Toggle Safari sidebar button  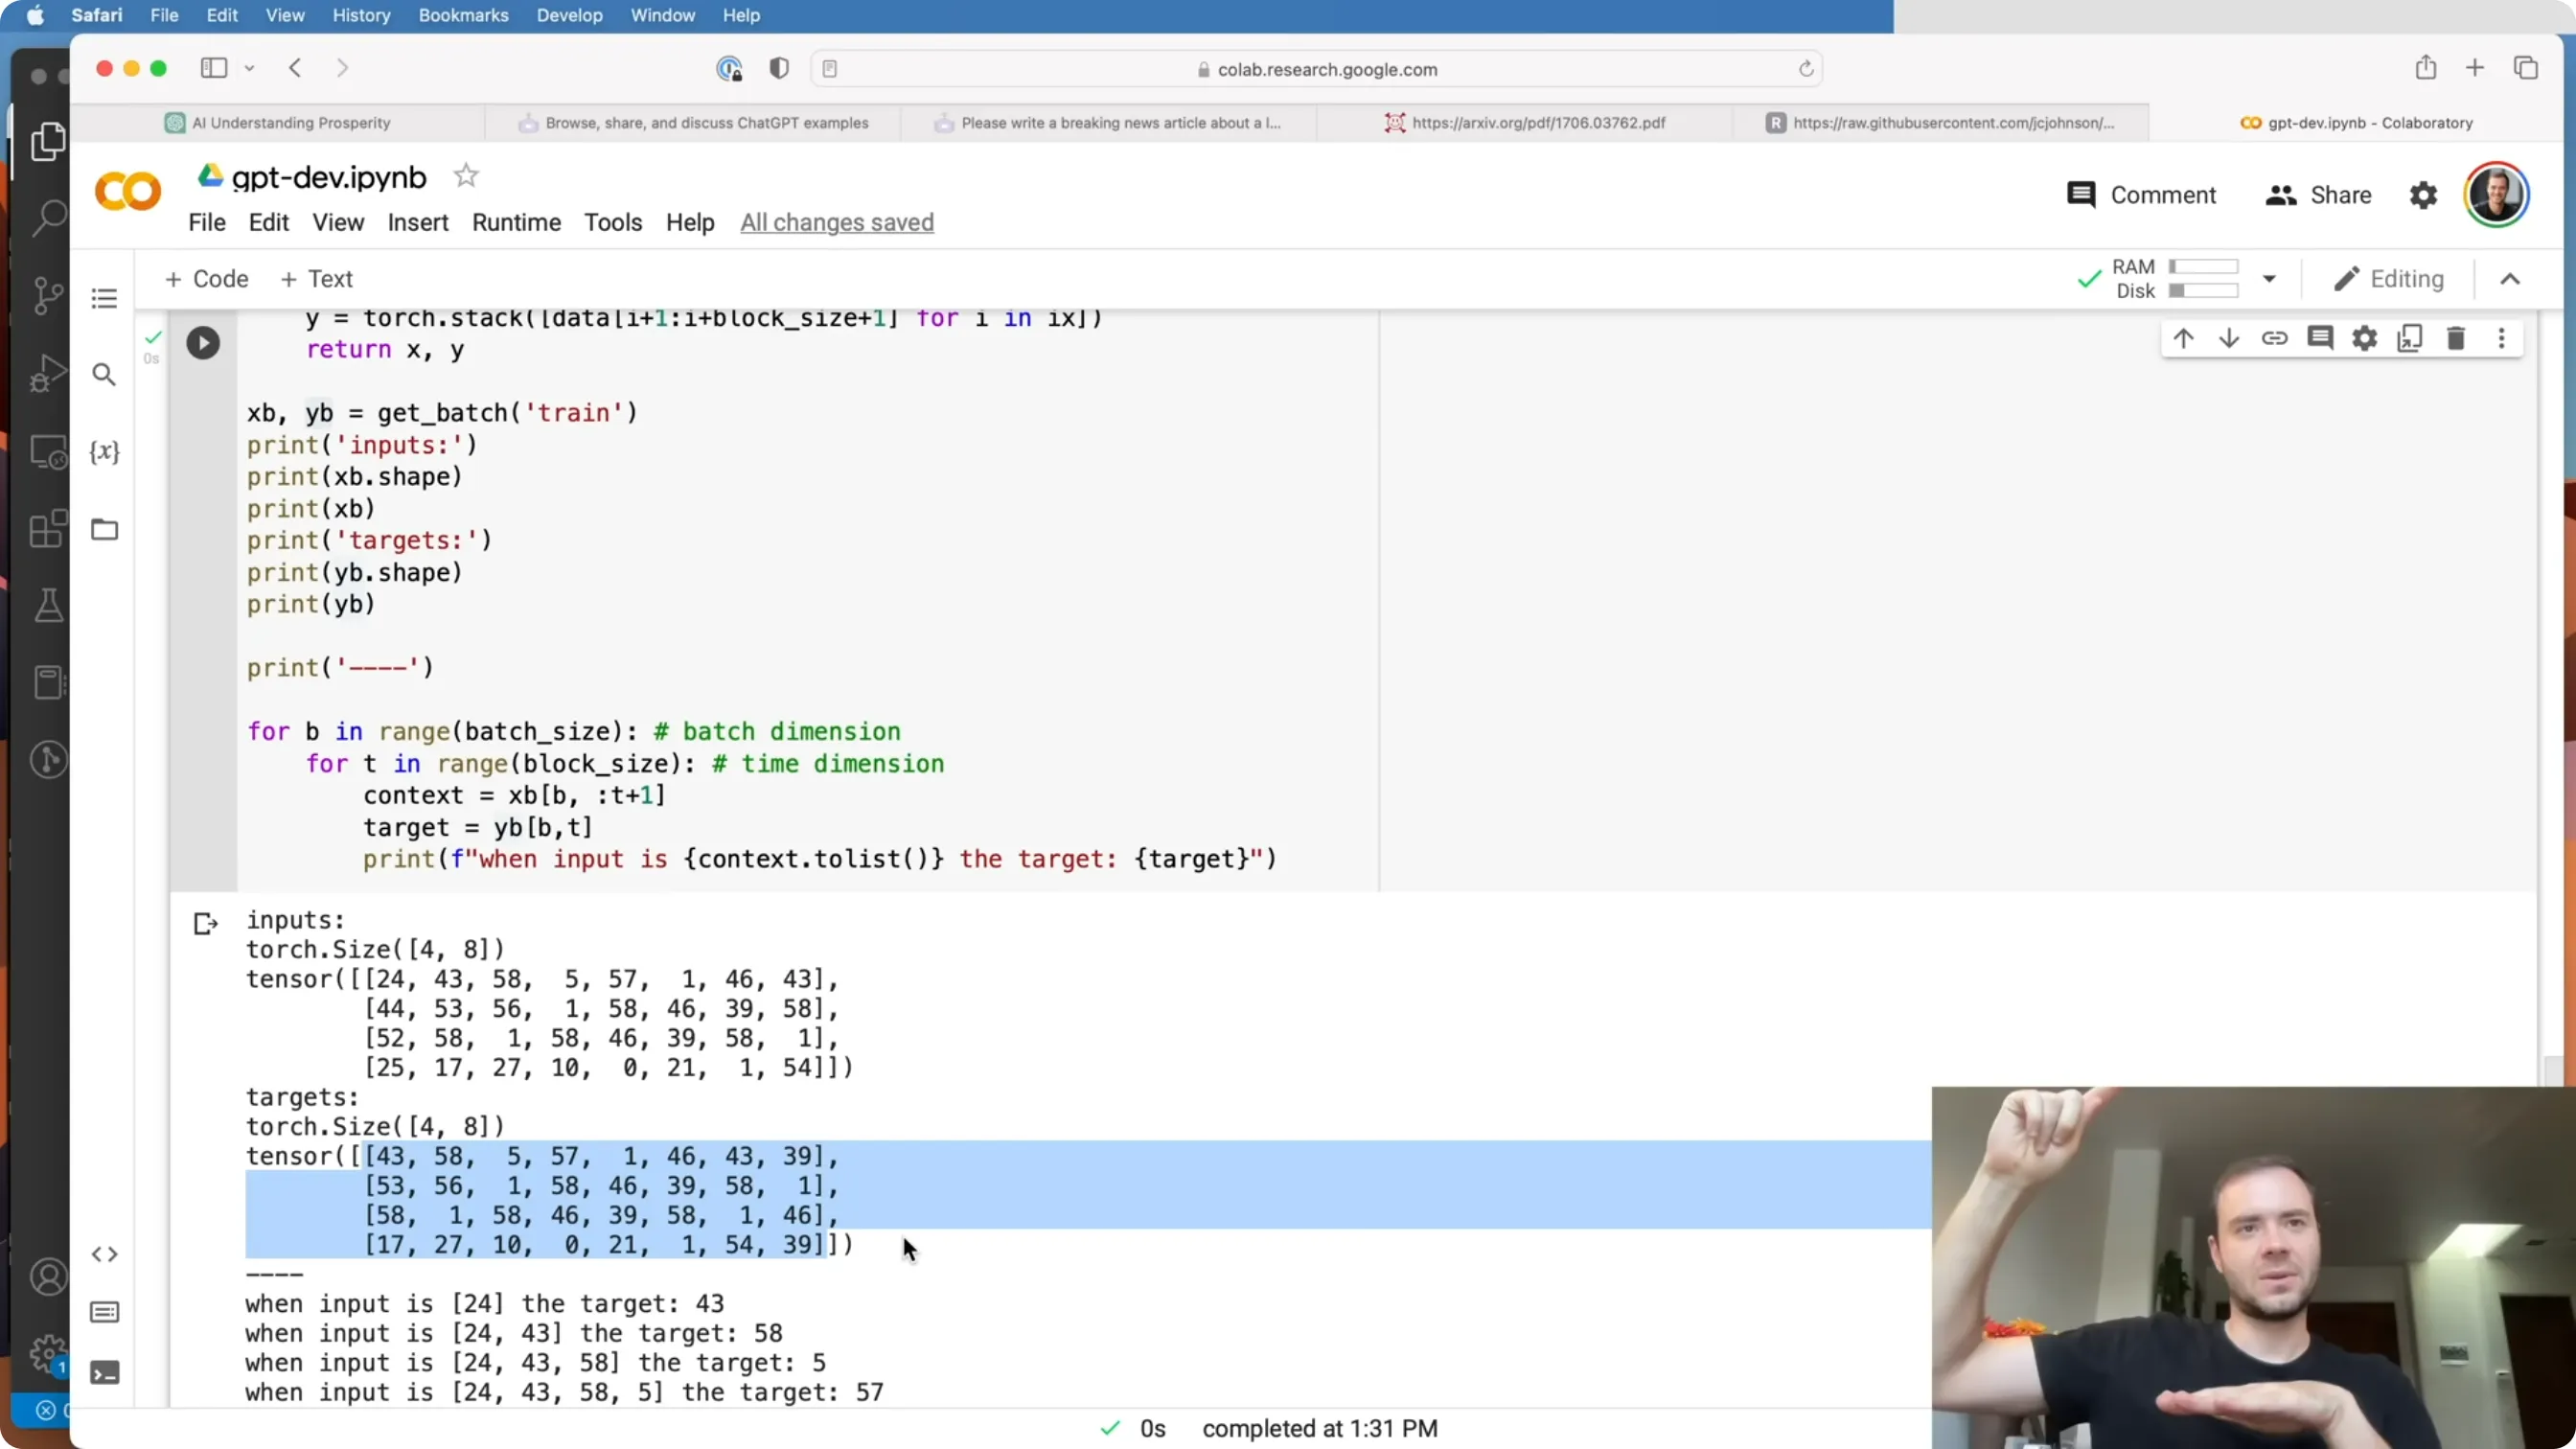tap(214, 68)
